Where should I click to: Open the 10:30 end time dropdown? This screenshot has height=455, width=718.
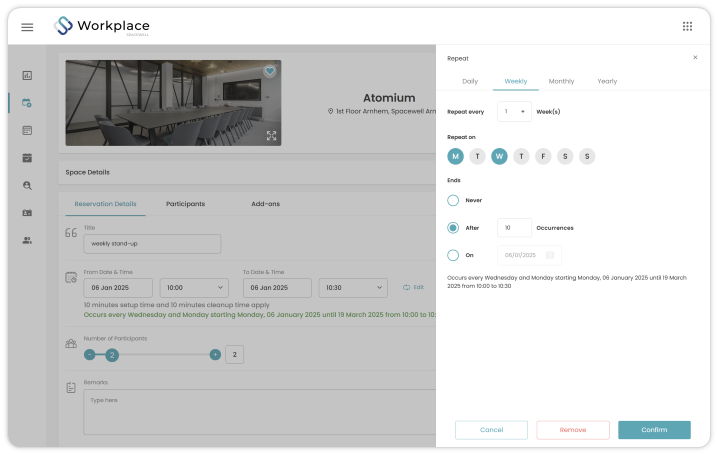[353, 287]
